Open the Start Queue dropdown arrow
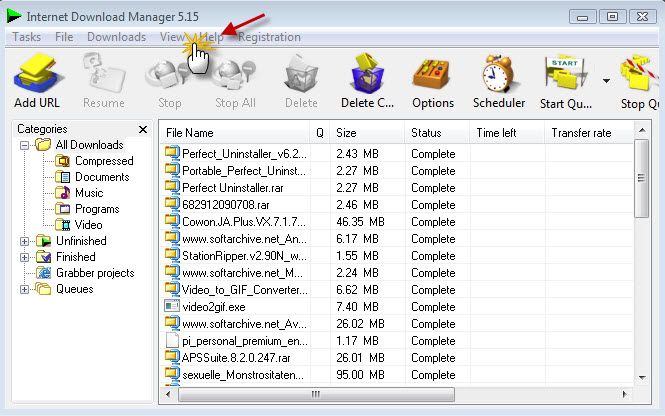 (x=606, y=81)
